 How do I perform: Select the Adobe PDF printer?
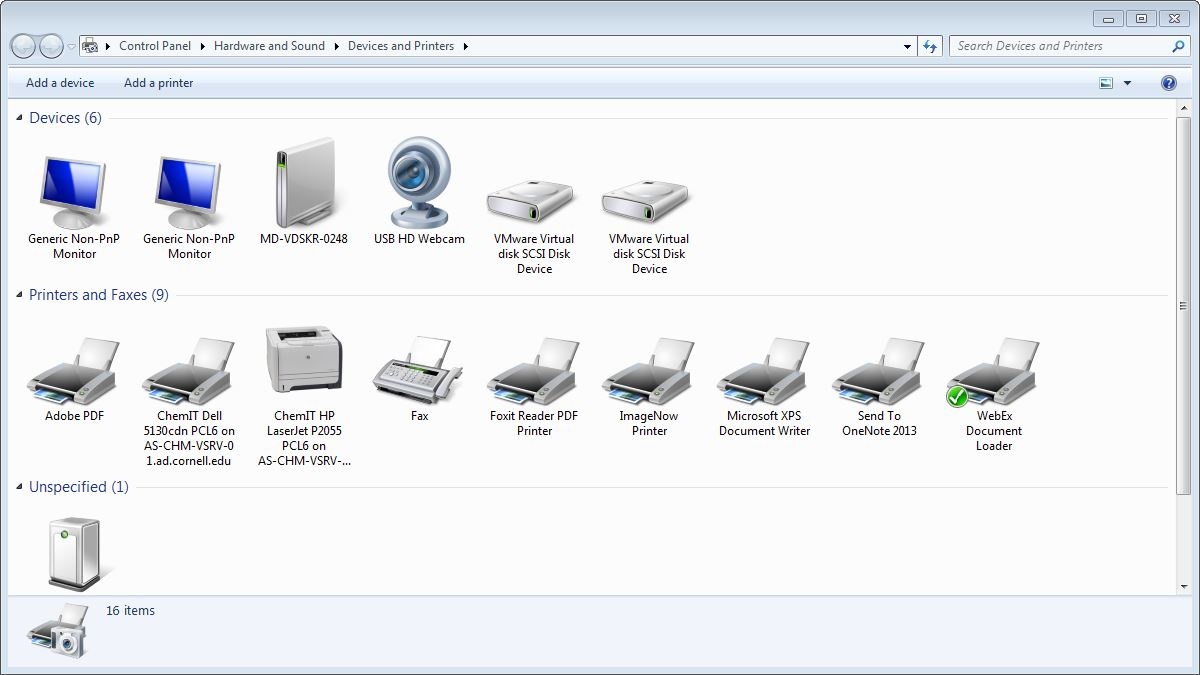[x=74, y=371]
